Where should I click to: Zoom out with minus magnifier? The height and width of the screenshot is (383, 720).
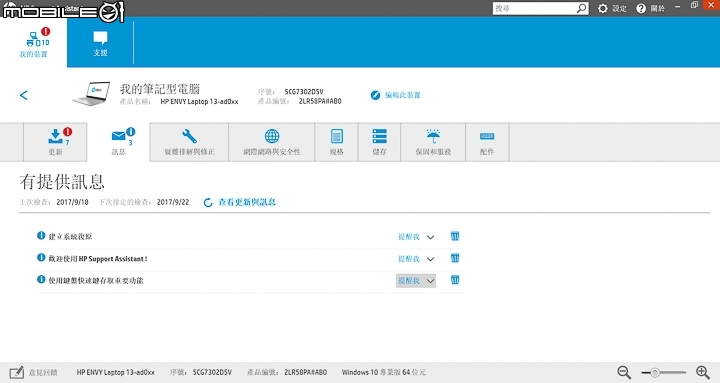624,372
